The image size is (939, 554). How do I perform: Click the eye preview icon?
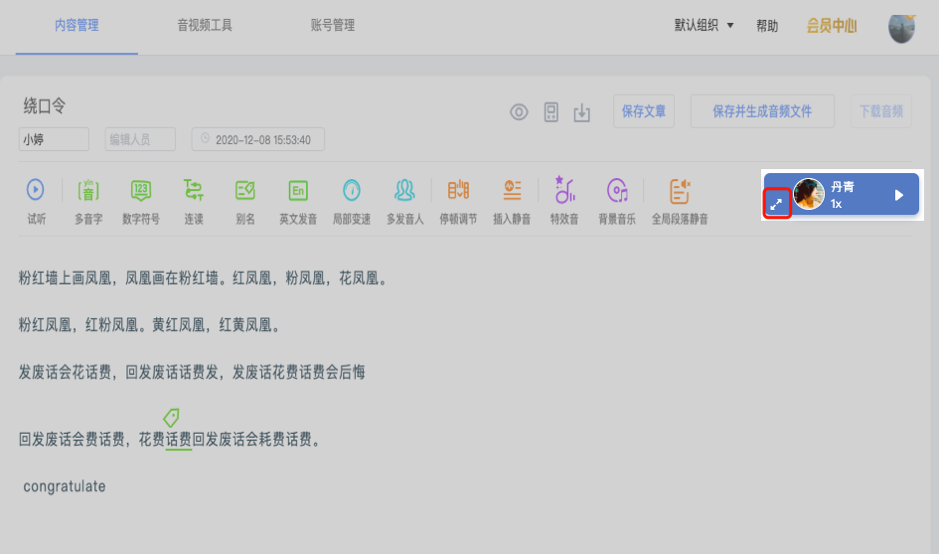(519, 112)
